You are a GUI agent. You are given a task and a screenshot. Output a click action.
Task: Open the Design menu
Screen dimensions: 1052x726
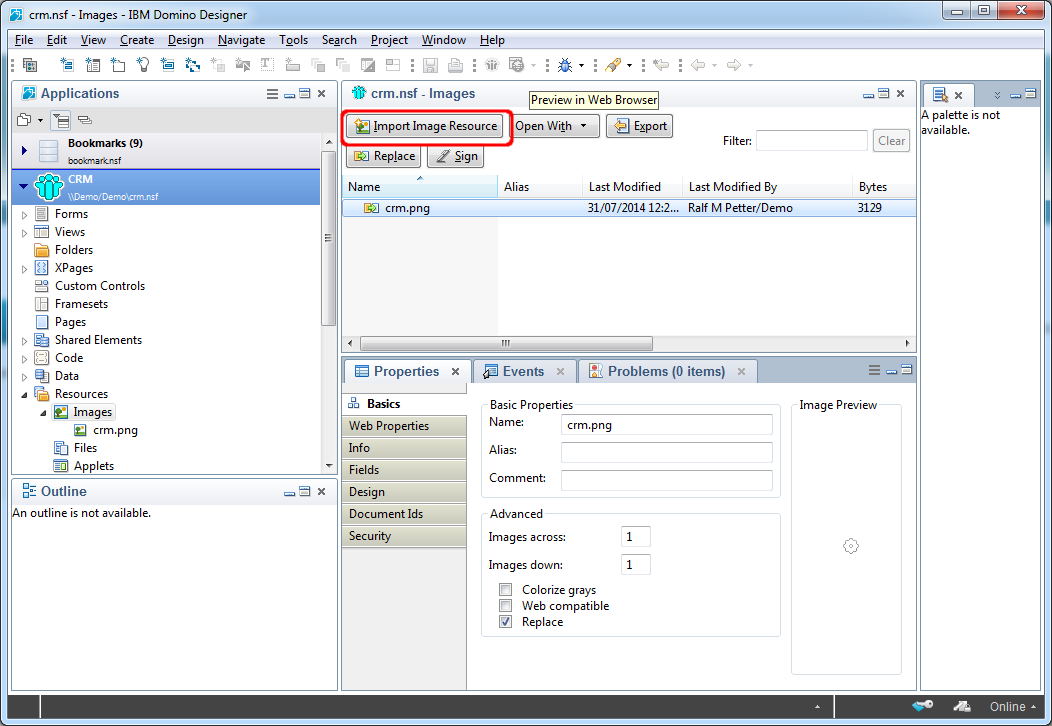185,40
